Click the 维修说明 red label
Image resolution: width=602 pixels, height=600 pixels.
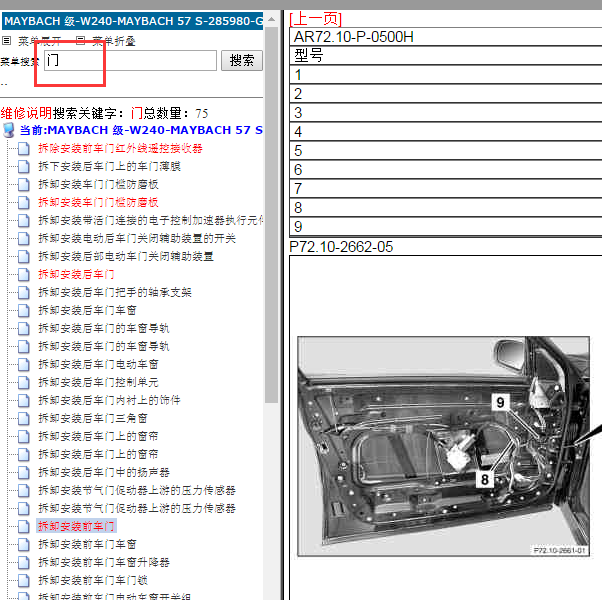26,113
